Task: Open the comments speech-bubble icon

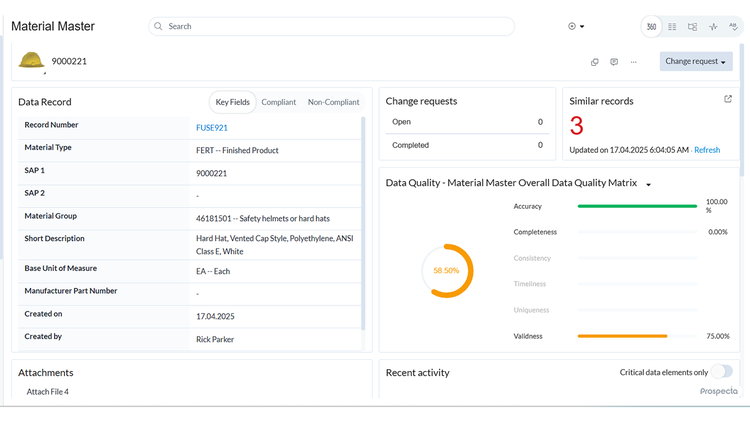Action: click(x=614, y=62)
